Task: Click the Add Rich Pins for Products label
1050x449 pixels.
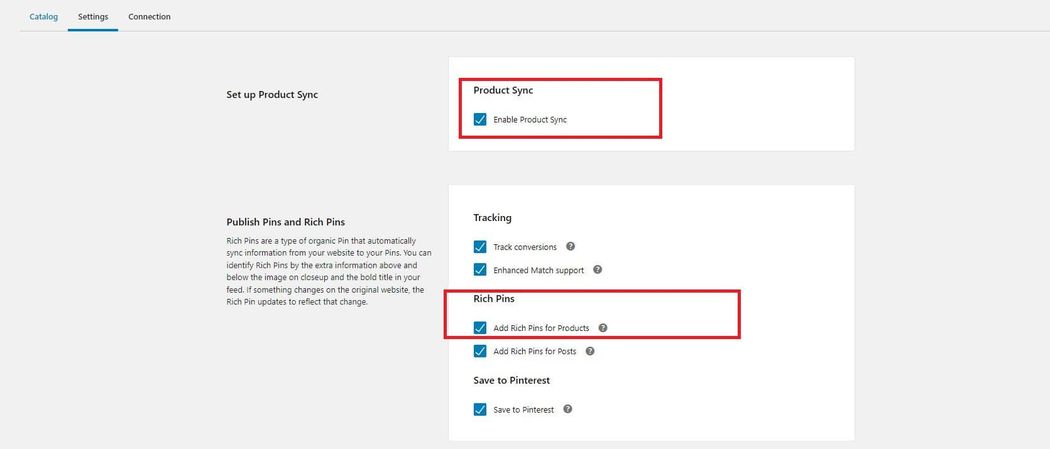Action: point(541,329)
